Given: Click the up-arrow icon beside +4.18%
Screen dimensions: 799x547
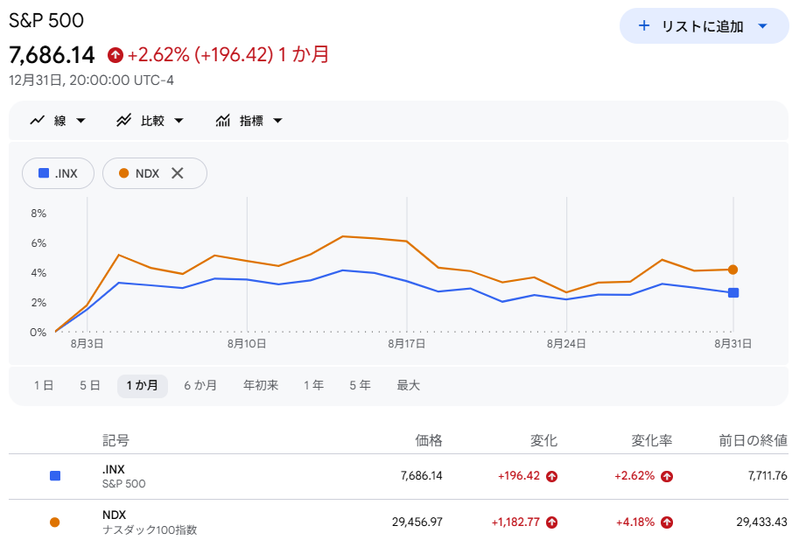Looking at the screenshot, I should [x=667, y=522].
